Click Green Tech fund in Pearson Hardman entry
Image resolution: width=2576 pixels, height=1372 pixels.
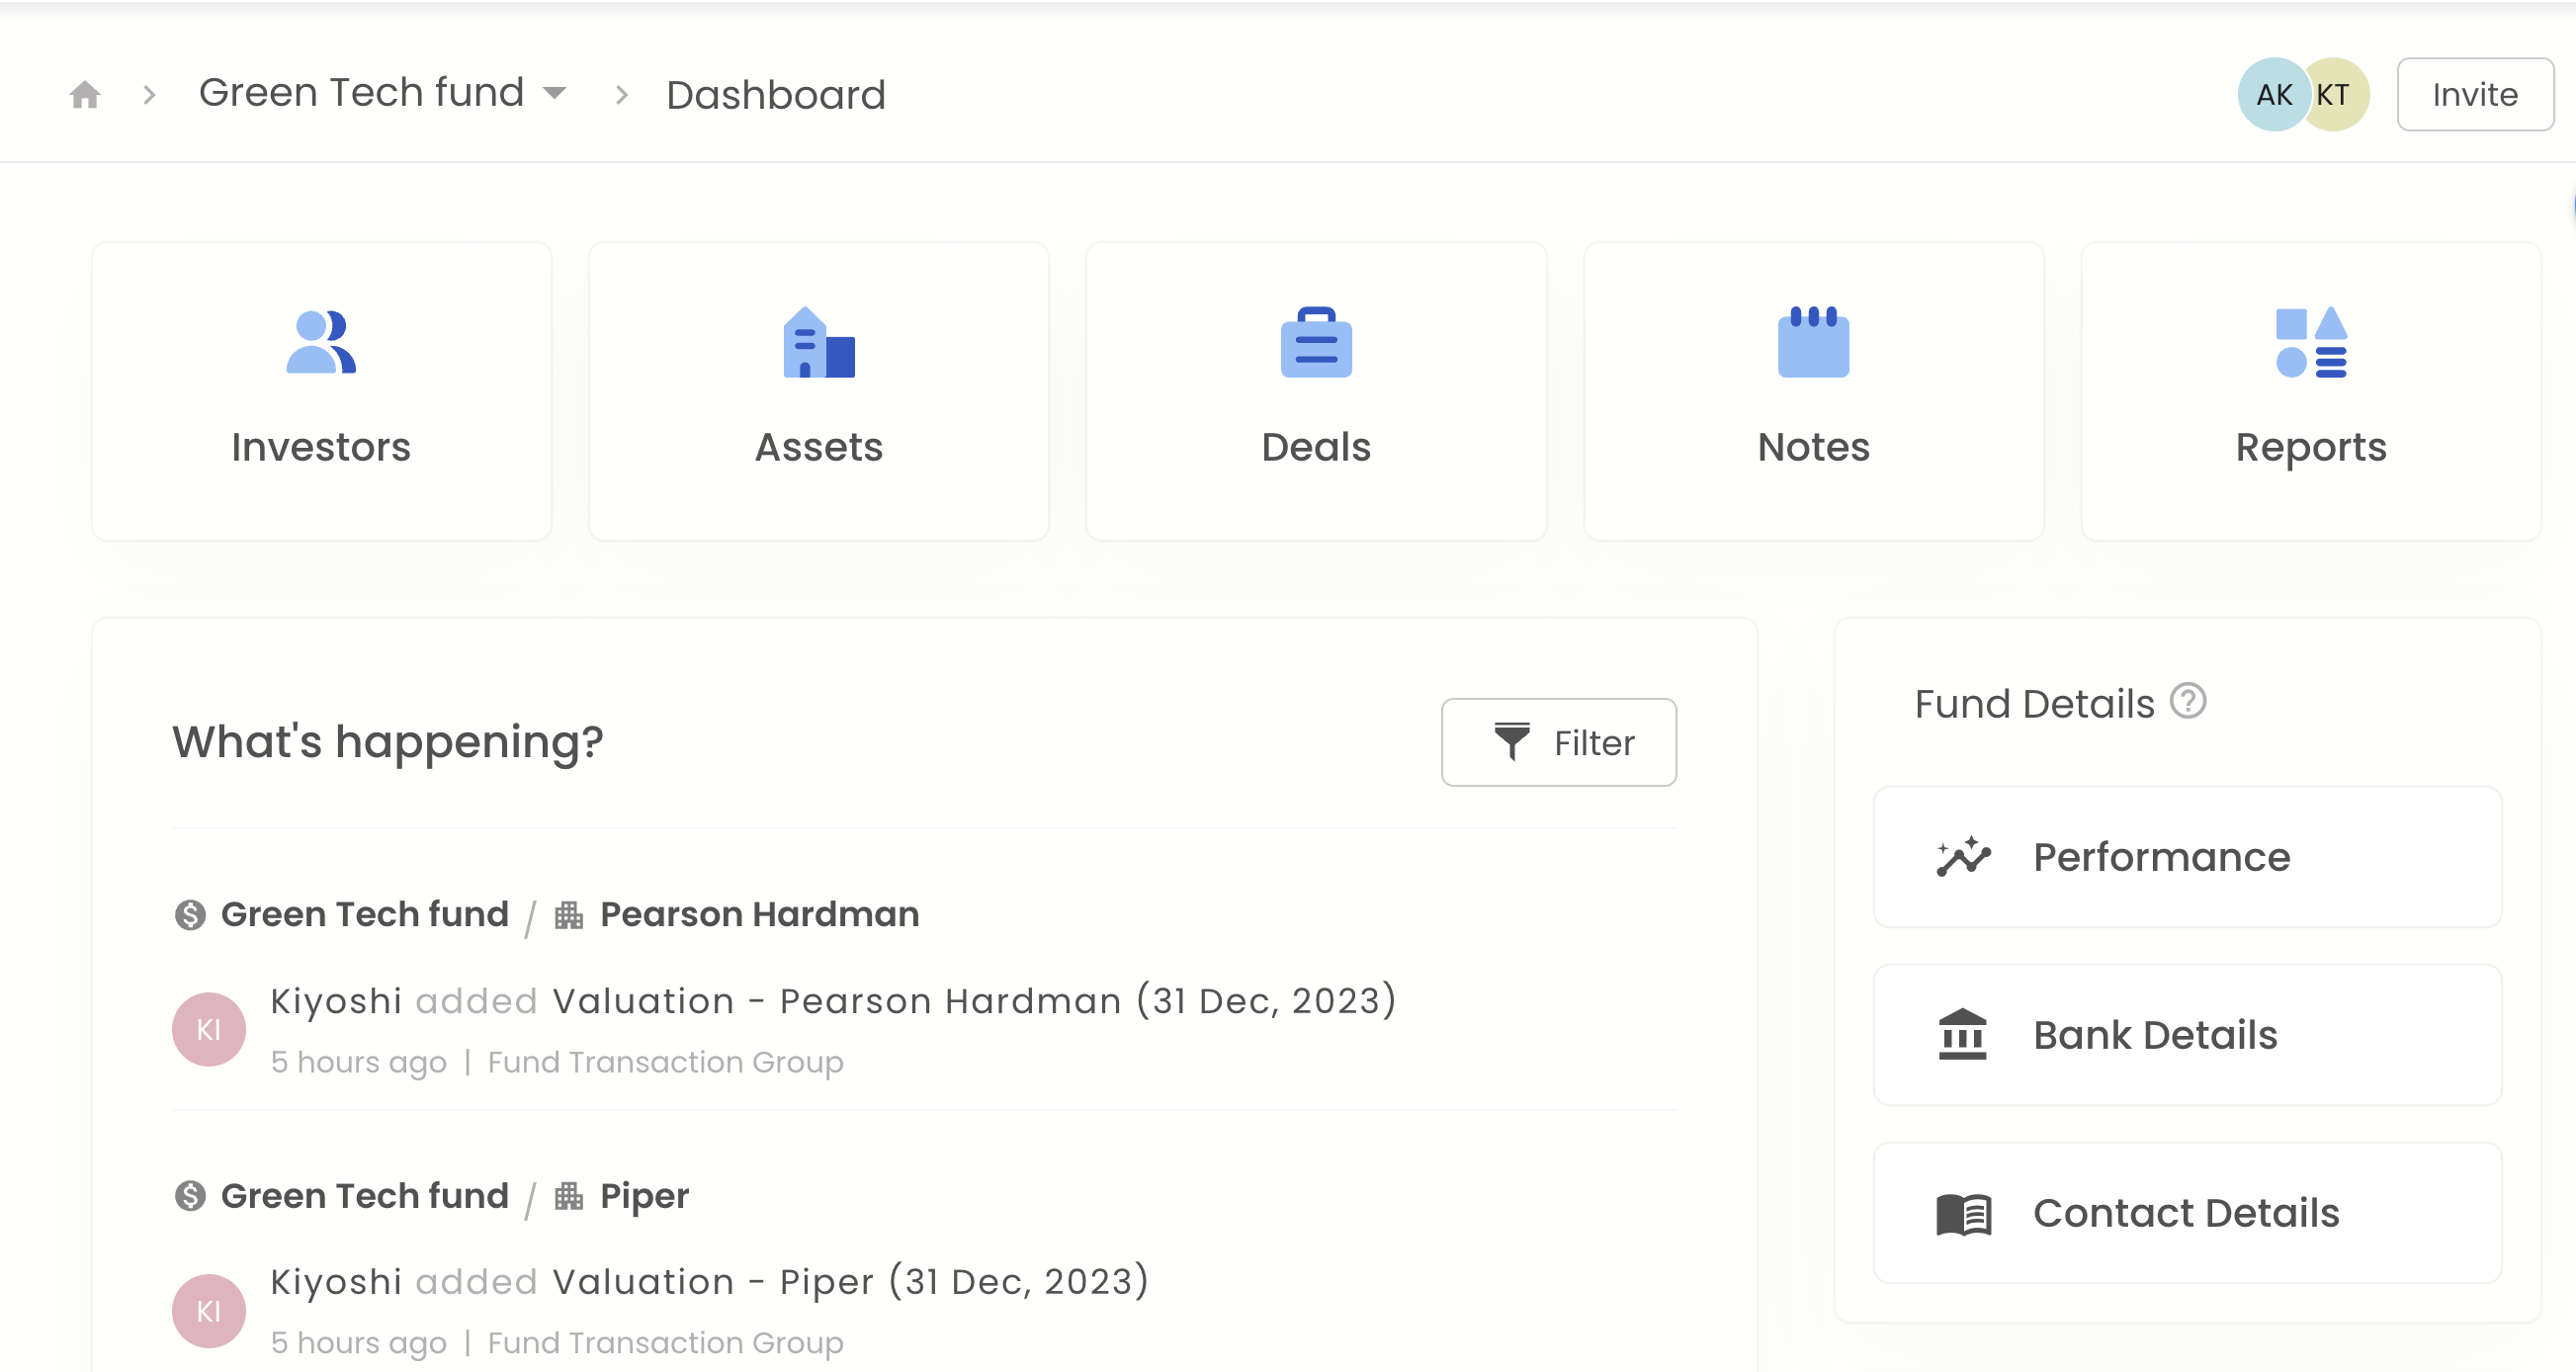(364, 914)
